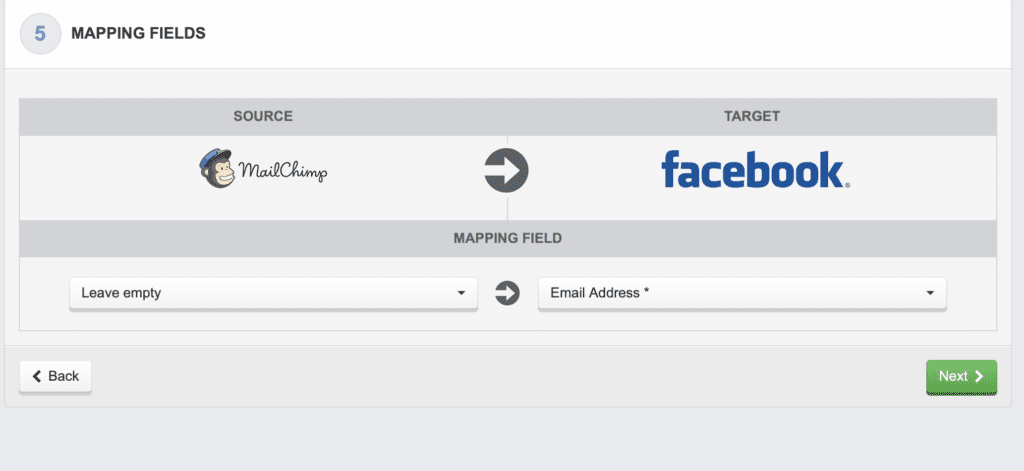The height and width of the screenshot is (471, 1024).
Task: Click the small arrow between mapping dropdowns
Action: (x=507, y=293)
